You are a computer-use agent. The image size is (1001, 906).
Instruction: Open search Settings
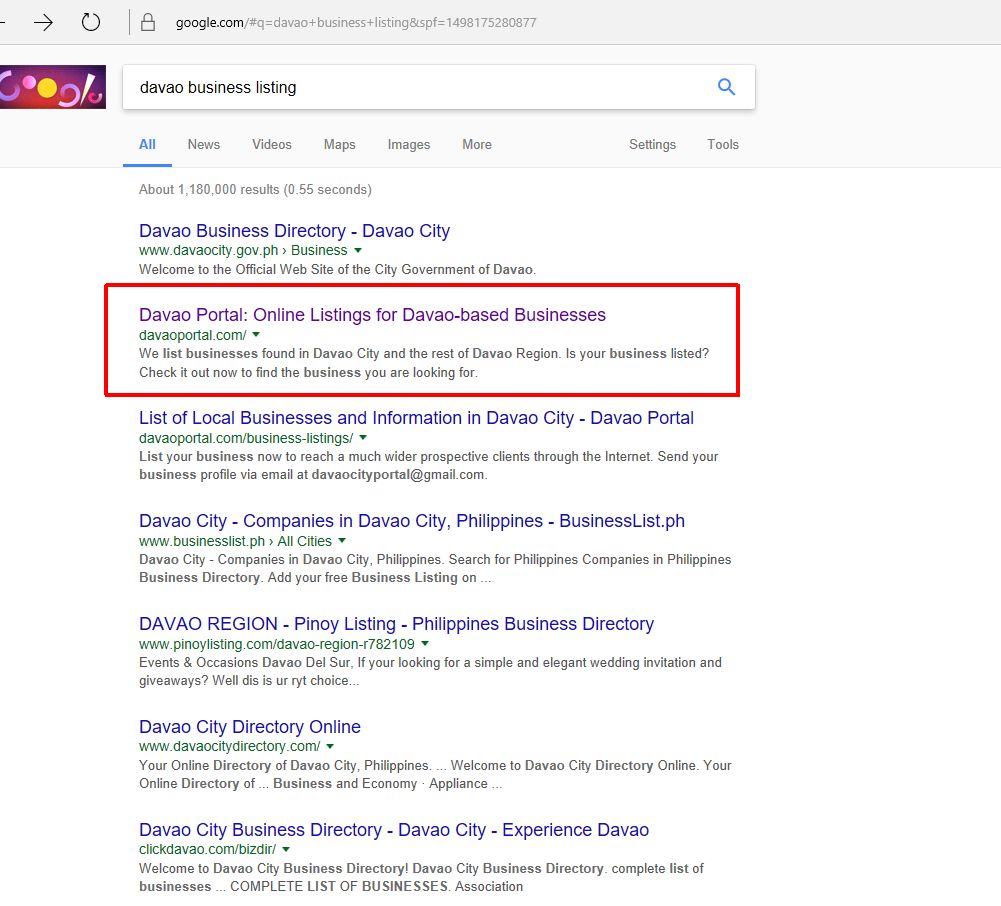(652, 144)
